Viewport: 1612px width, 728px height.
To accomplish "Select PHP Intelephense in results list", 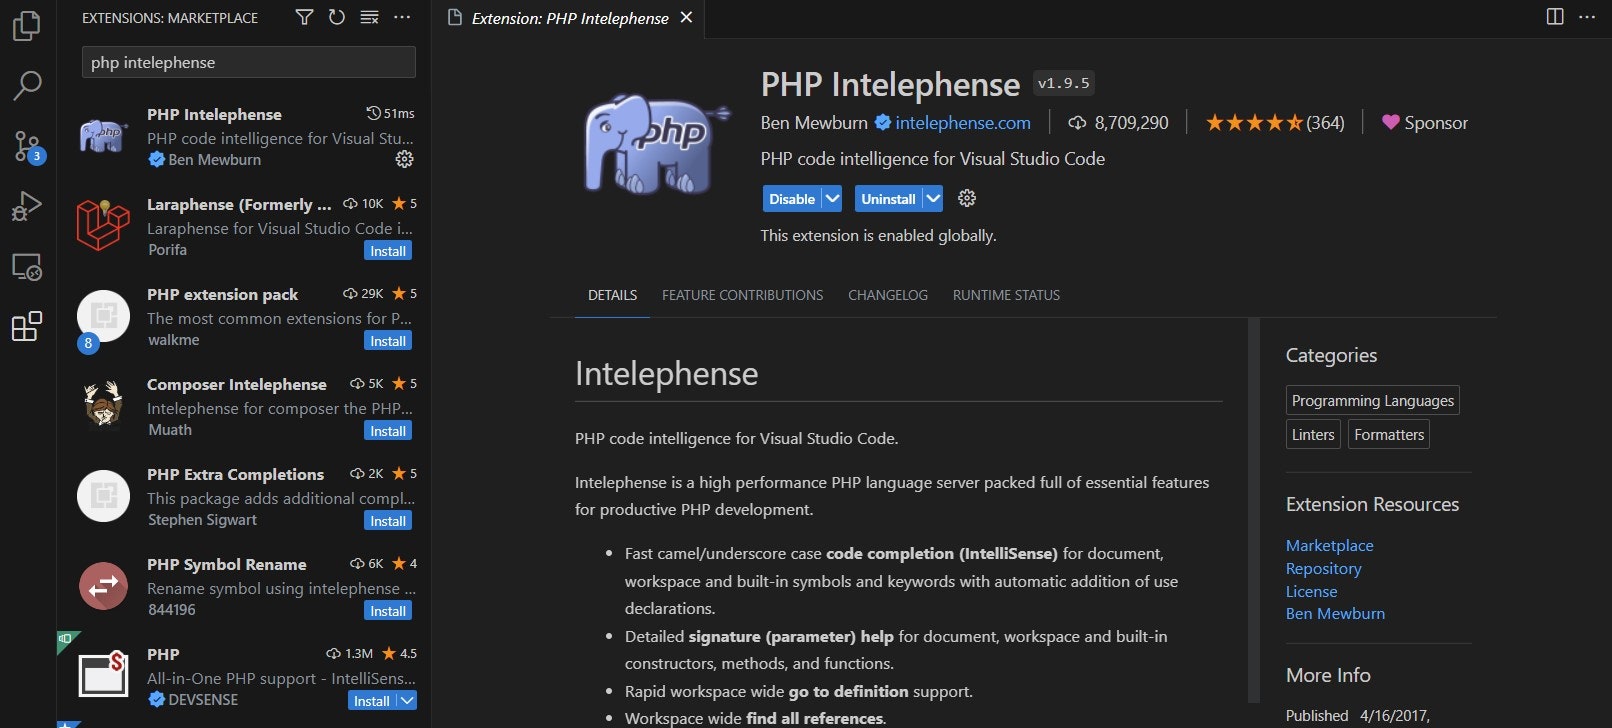I will coord(244,136).
